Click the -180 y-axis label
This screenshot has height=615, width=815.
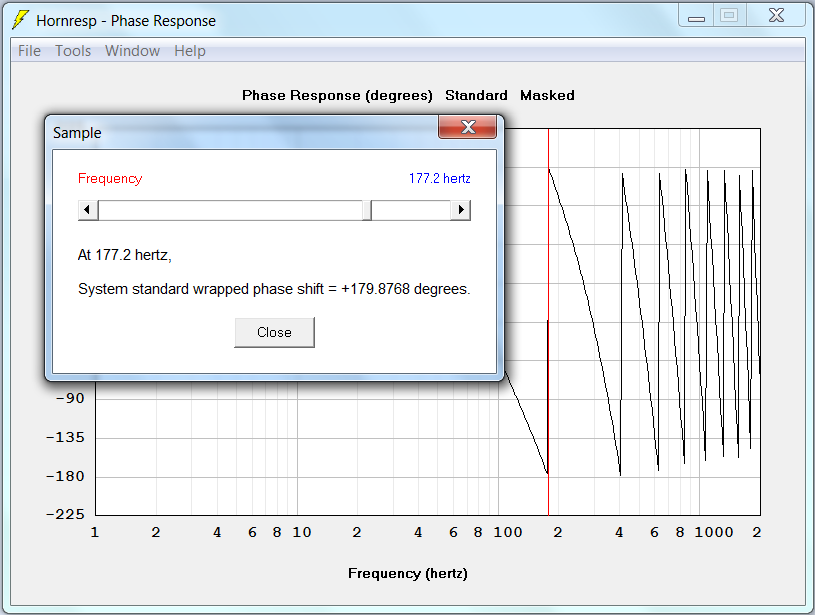click(65, 476)
